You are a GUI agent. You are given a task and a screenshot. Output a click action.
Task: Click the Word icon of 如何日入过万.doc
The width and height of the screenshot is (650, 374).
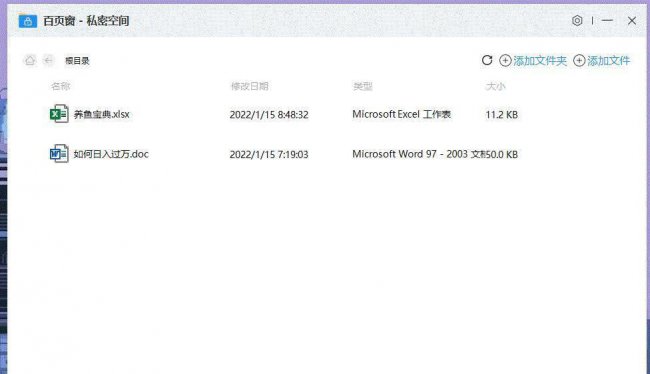pyautogui.click(x=59, y=154)
